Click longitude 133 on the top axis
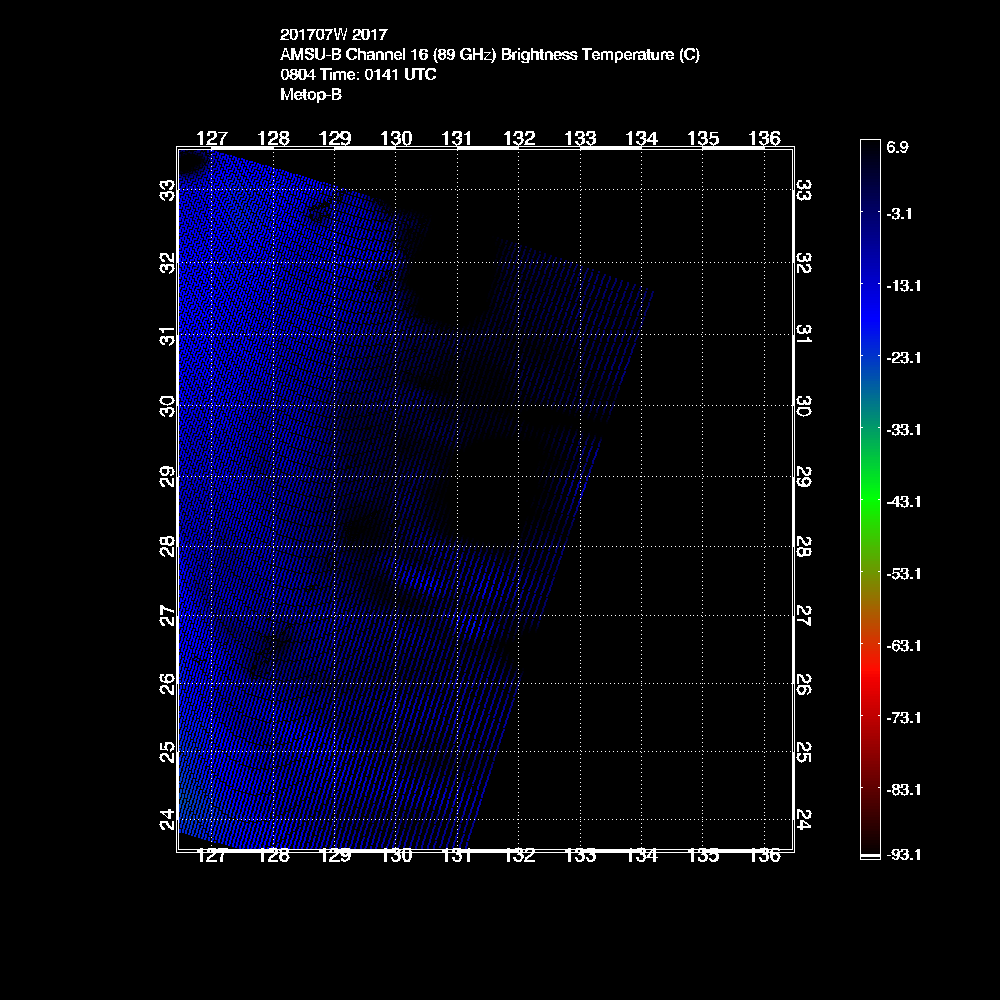Image resolution: width=1000 pixels, height=1000 pixels. (581, 138)
